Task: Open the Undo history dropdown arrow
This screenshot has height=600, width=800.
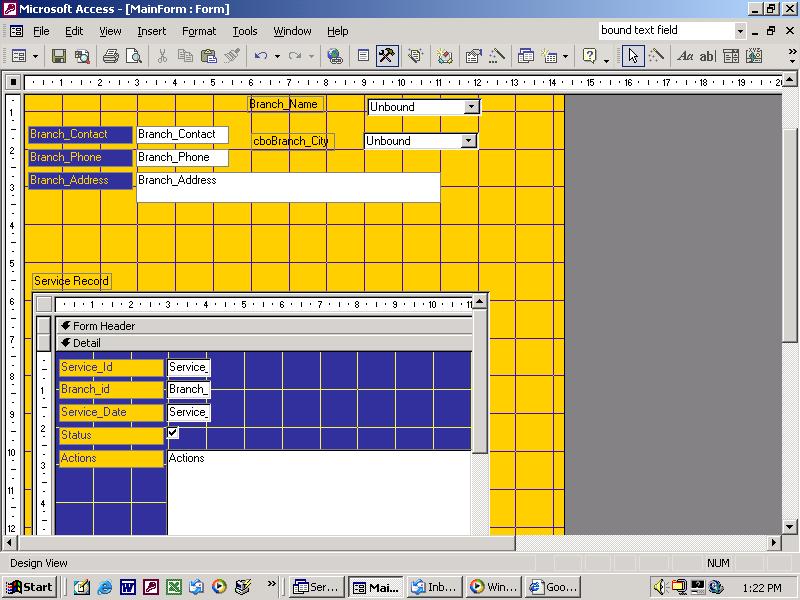Action: [x=277, y=56]
